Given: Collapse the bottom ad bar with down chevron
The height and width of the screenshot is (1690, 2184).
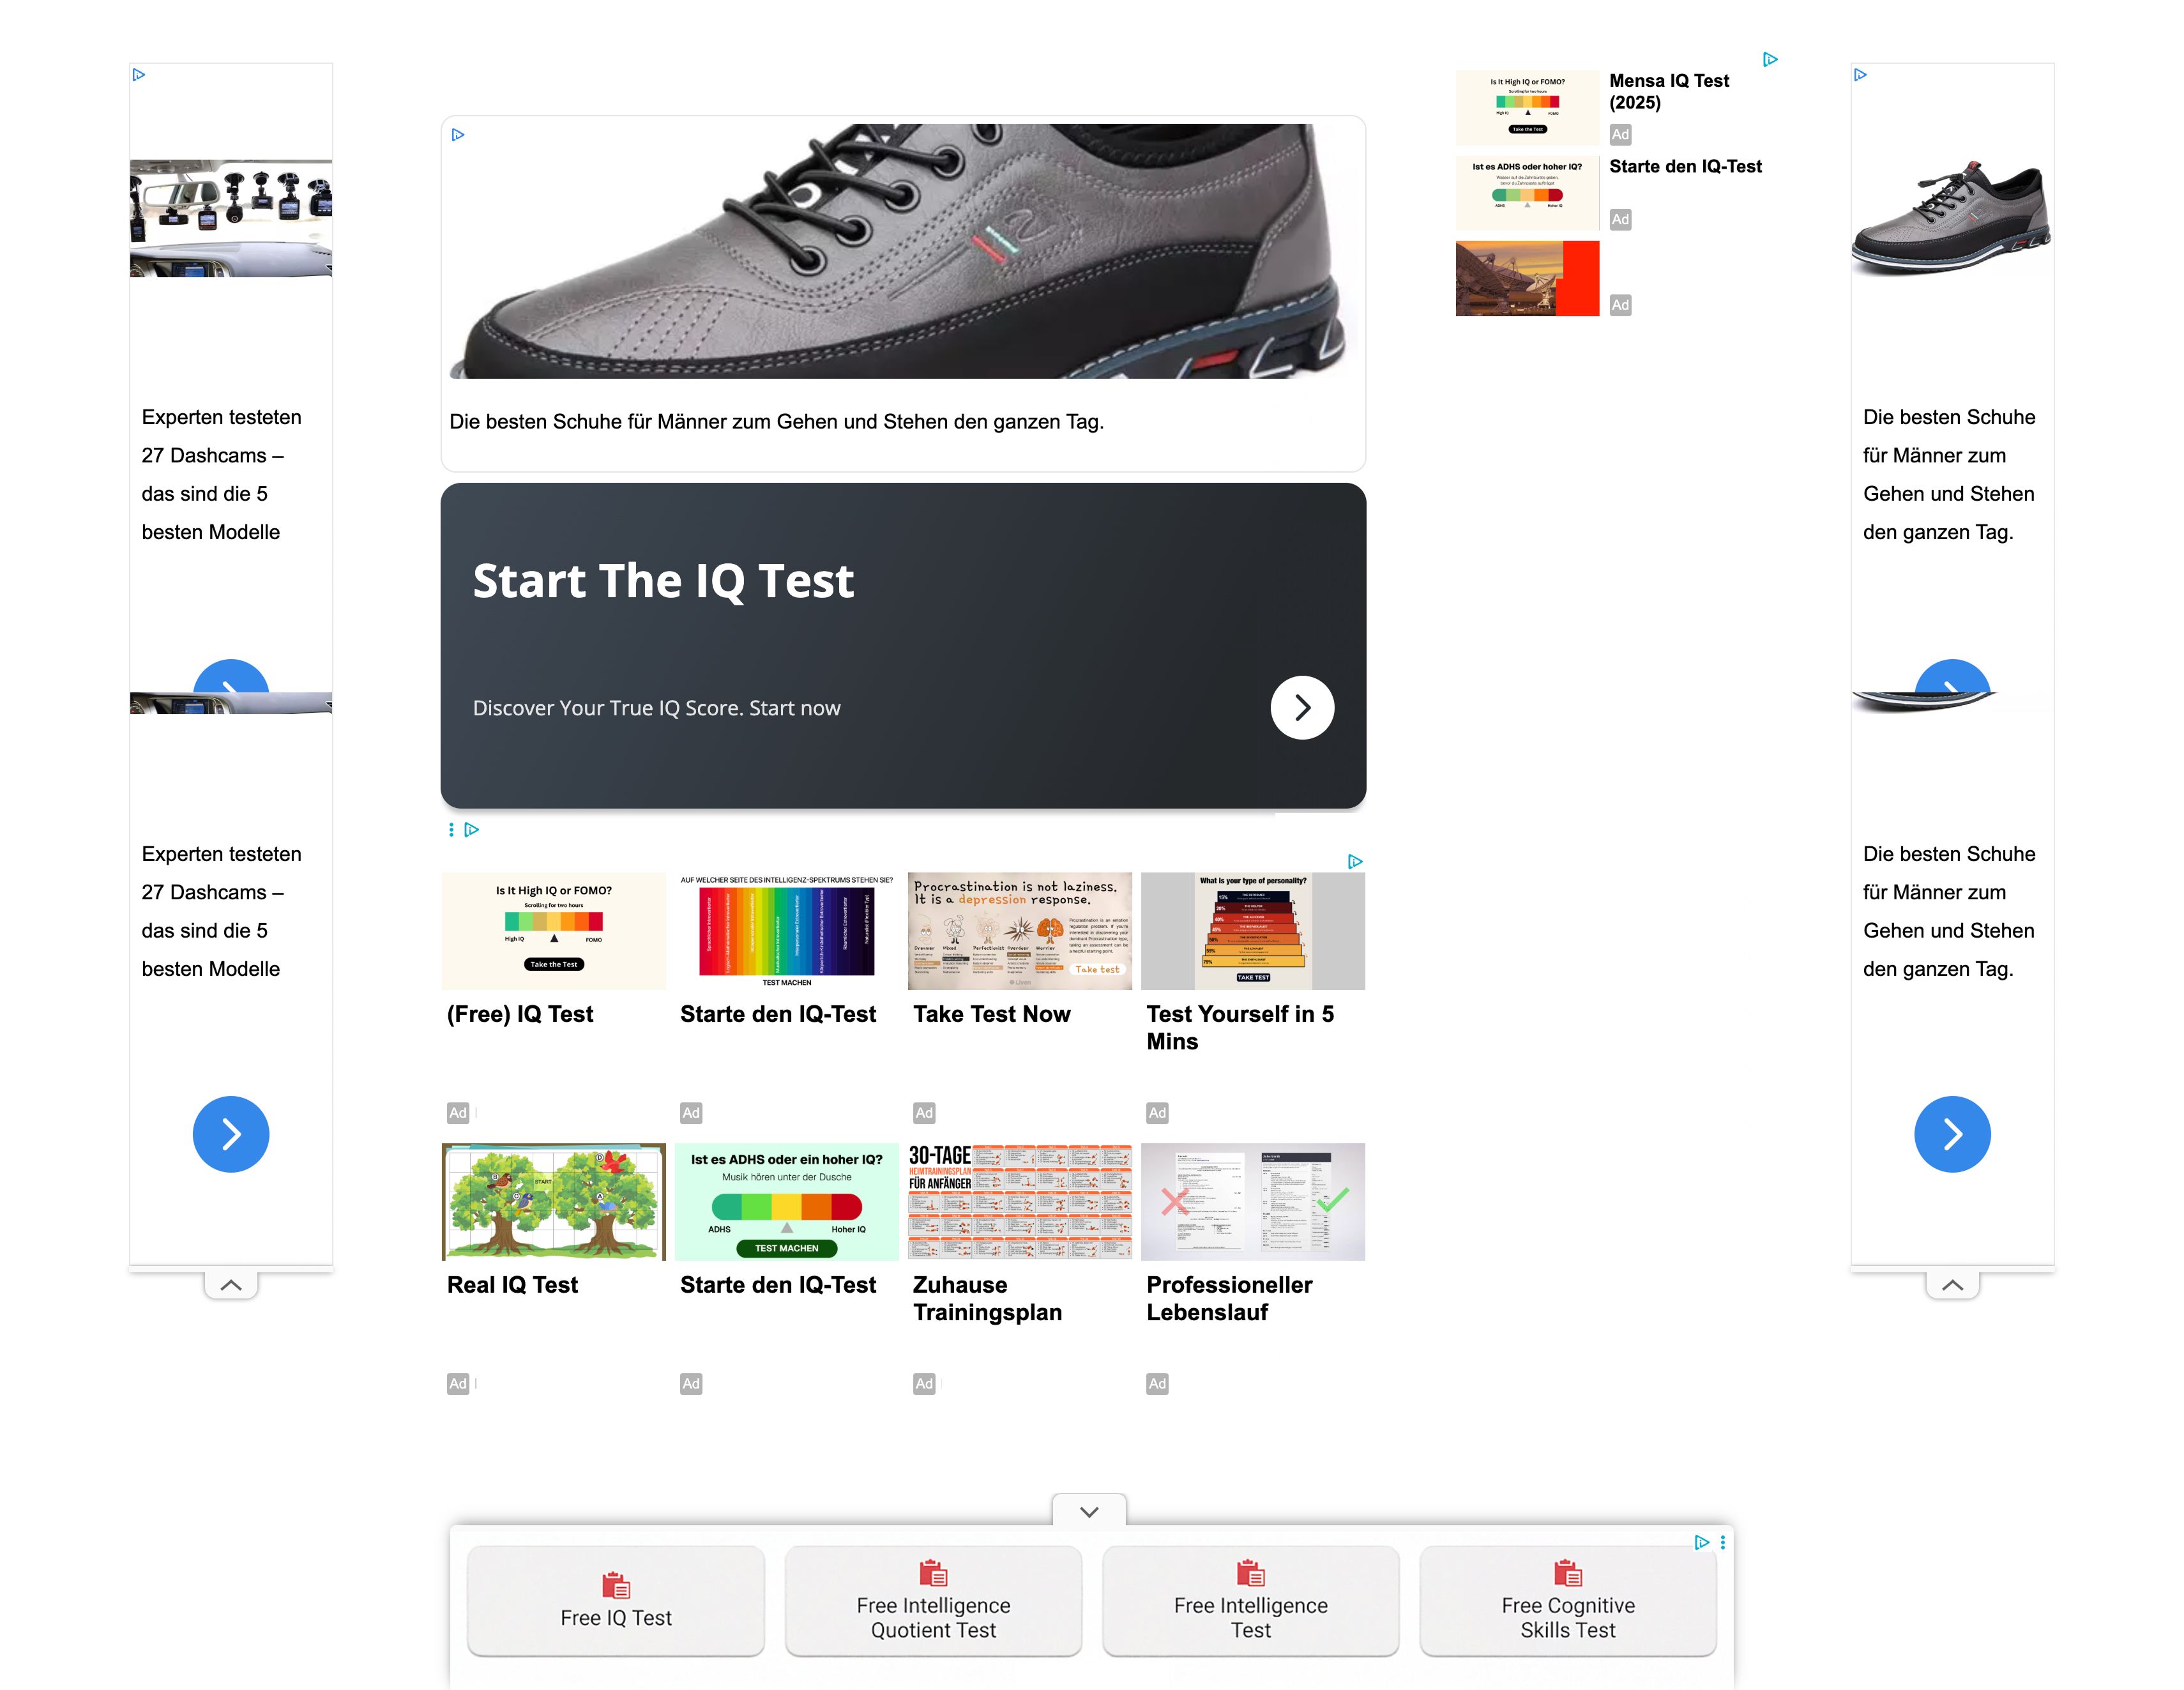Looking at the screenshot, I should click(x=1089, y=1511).
